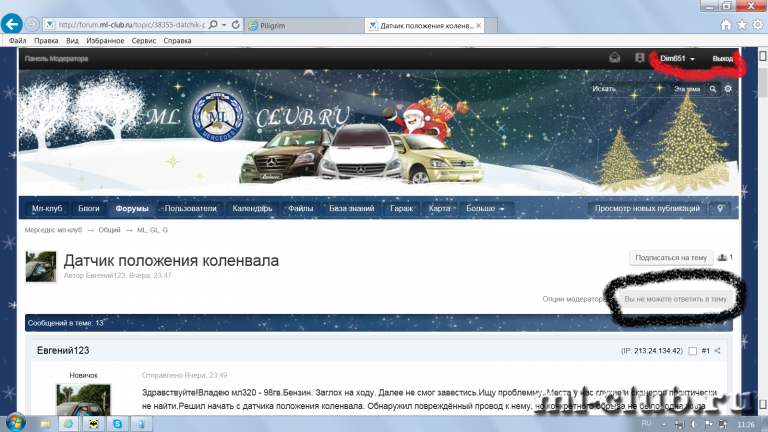The height and width of the screenshot is (432, 768).
Task: Follow the ML, GL, G breadcrumb
Action: (152, 230)
